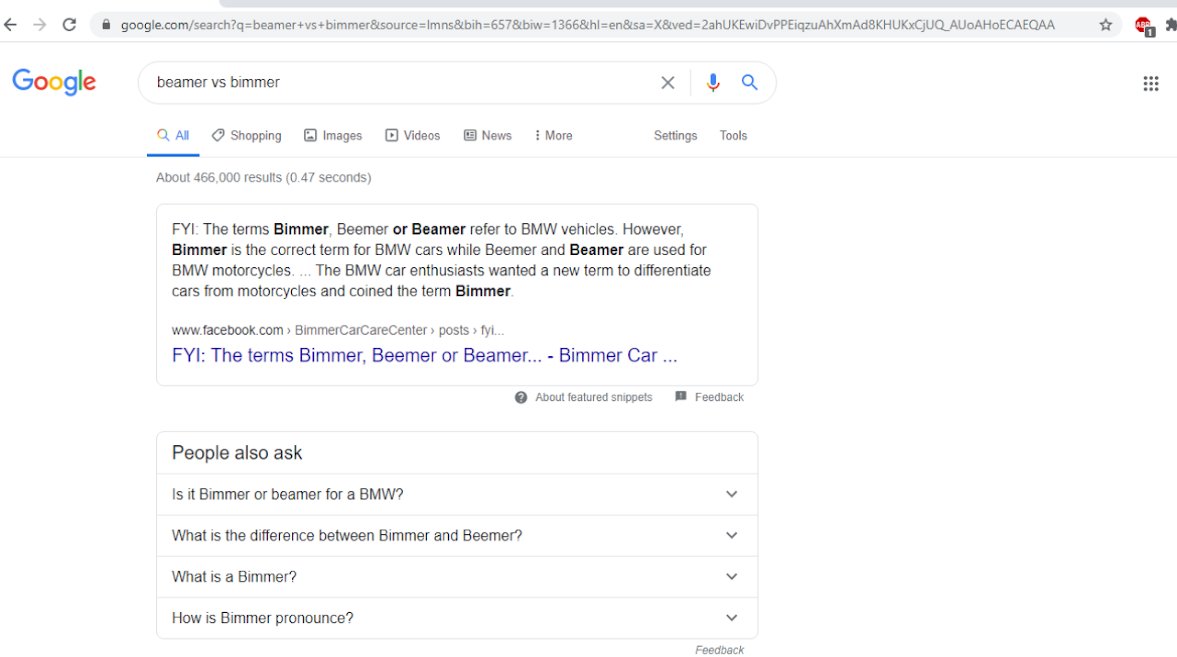Click the flag icon next to snippet Feedback

click(x=681, y=396)
